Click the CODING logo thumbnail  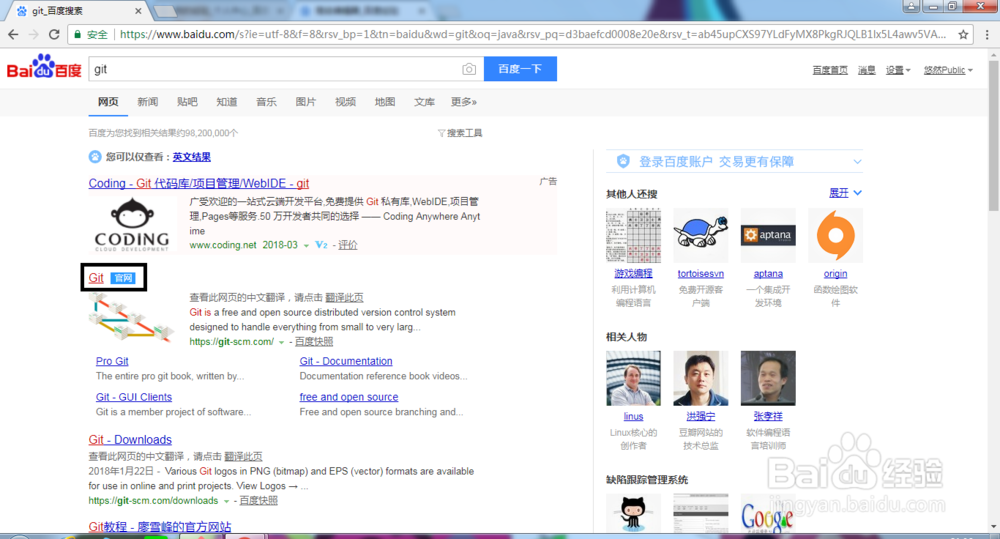pos(132,225)
